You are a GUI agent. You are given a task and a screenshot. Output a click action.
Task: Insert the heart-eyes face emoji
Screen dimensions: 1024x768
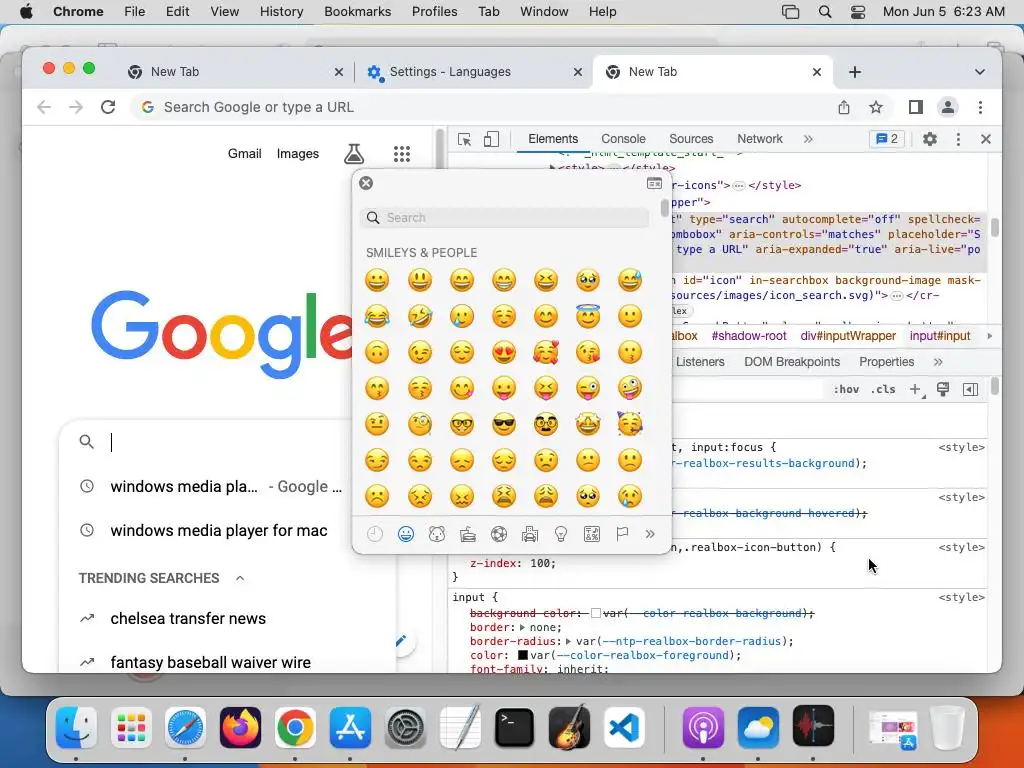[x=504, y=352]
